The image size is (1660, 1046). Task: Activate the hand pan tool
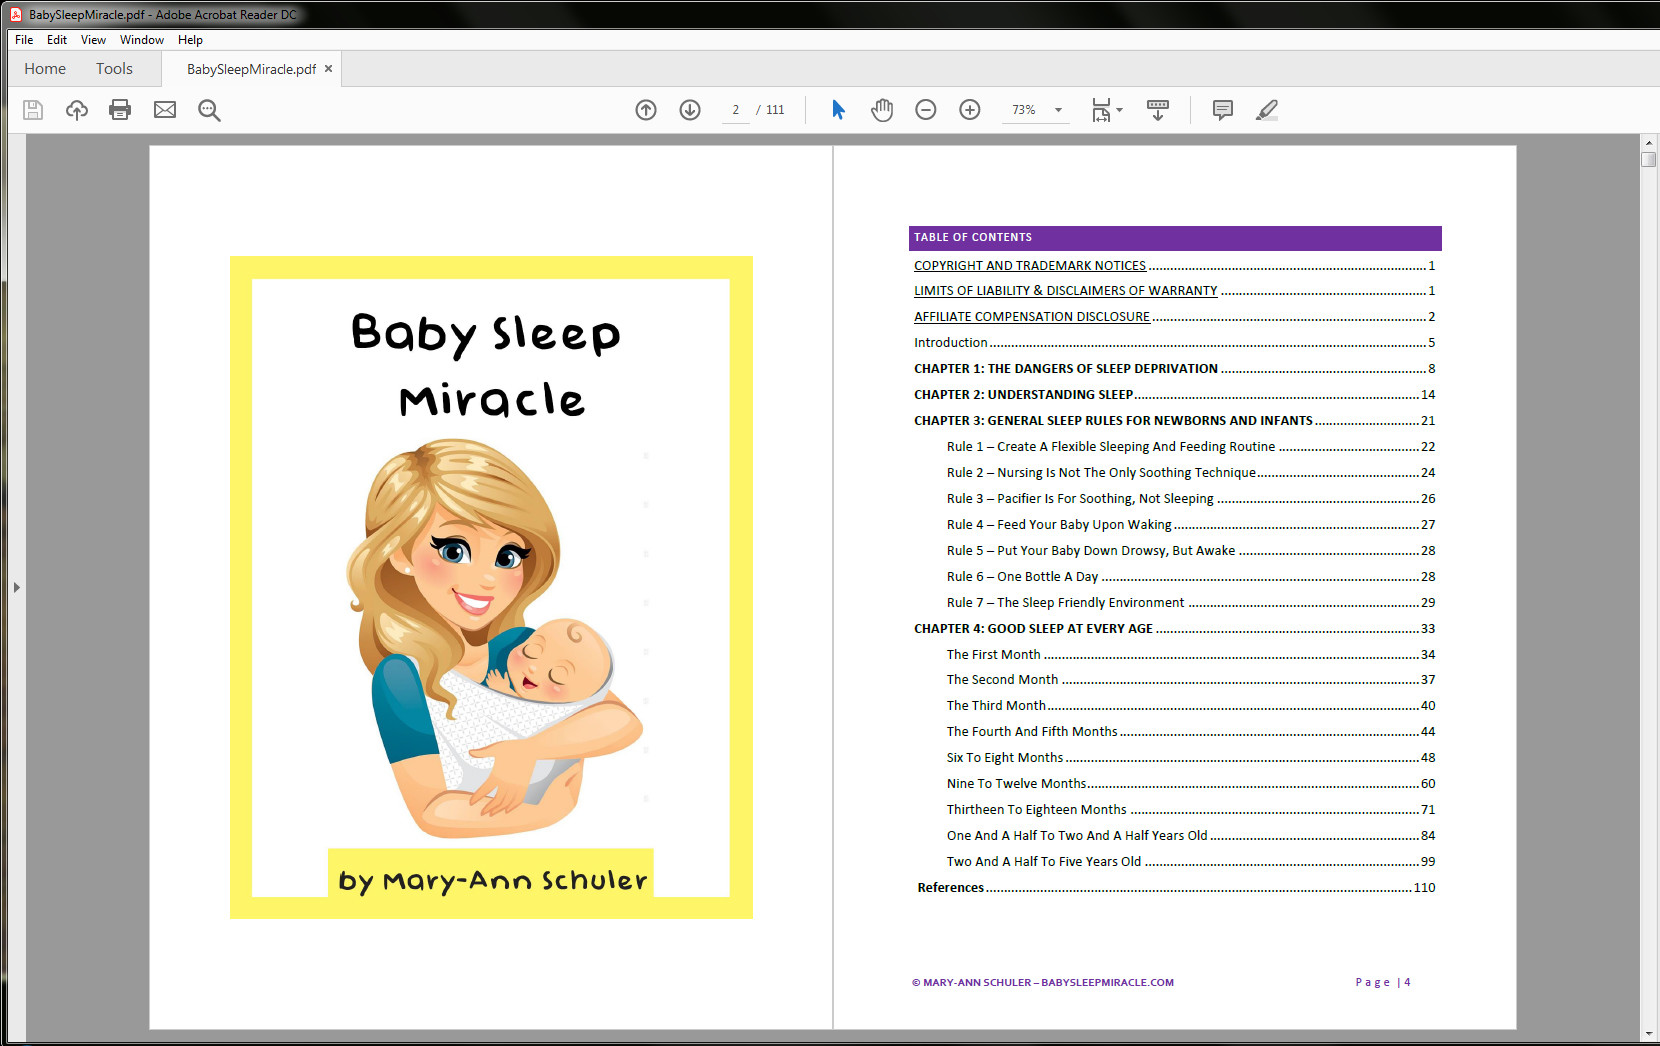point(881,110)
